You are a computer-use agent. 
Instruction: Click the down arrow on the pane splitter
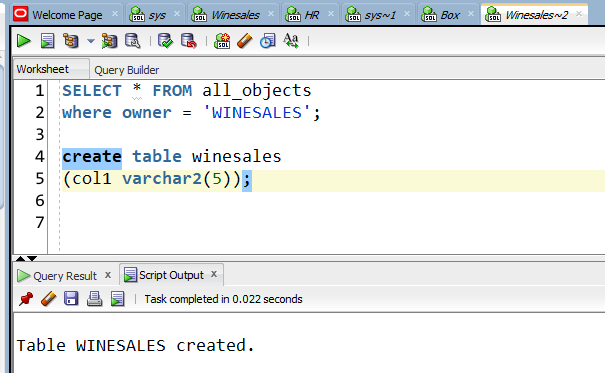click(x=32, y=258)
